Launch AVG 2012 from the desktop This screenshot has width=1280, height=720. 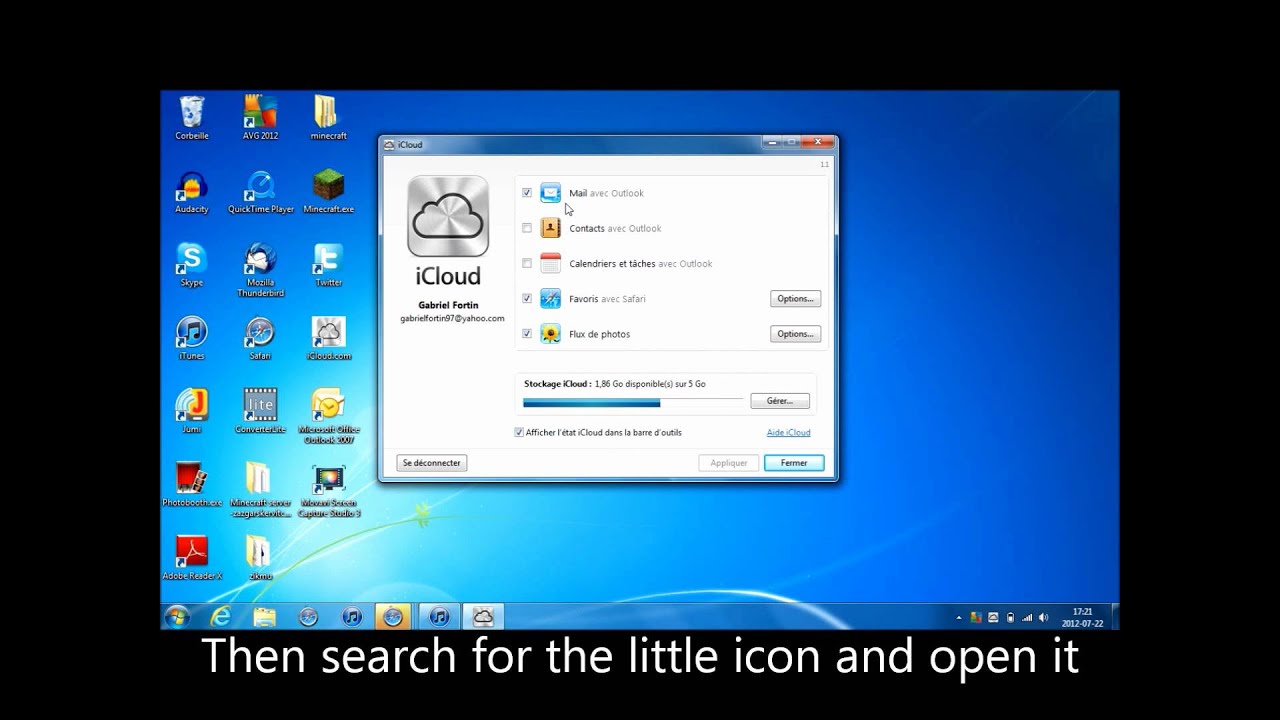tap(260, 117)
